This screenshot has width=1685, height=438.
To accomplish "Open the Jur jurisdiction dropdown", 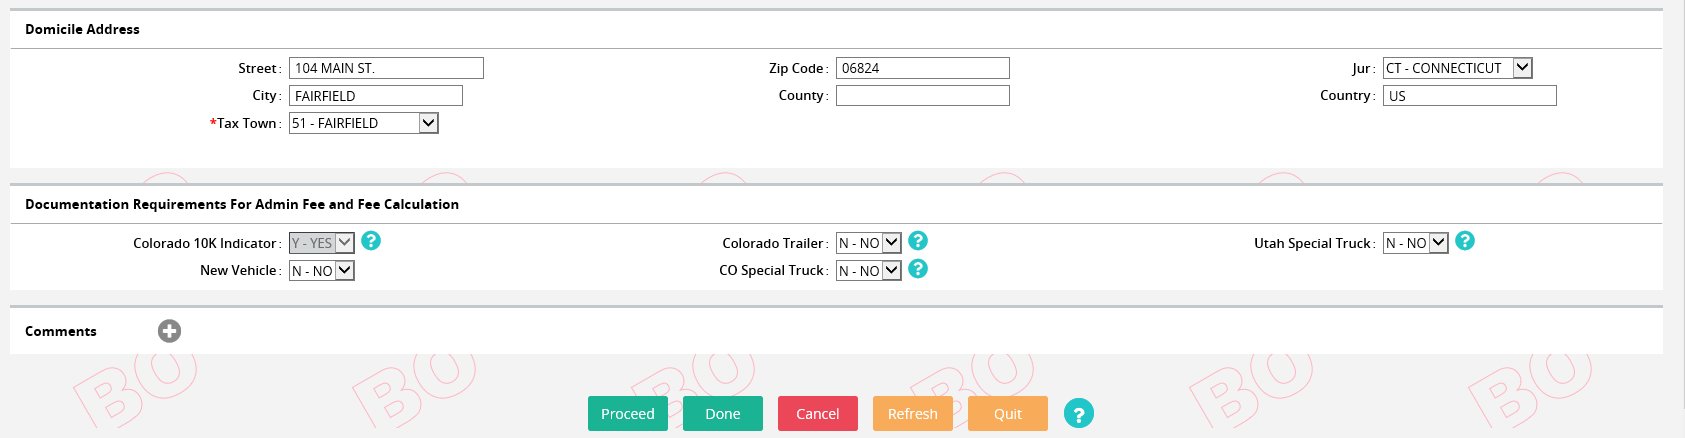I will click(x=1457, y=68).
